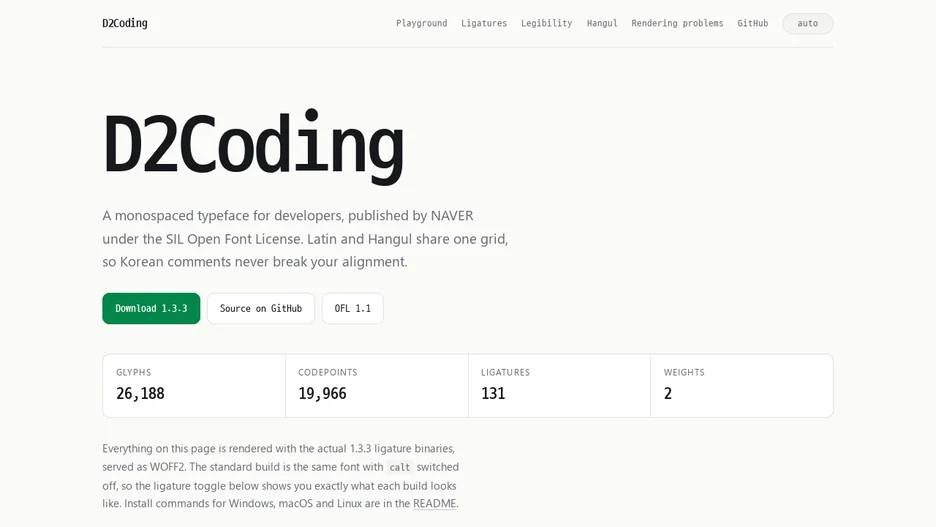Select the WEIGHTS value 2

(x=668, y=393)
